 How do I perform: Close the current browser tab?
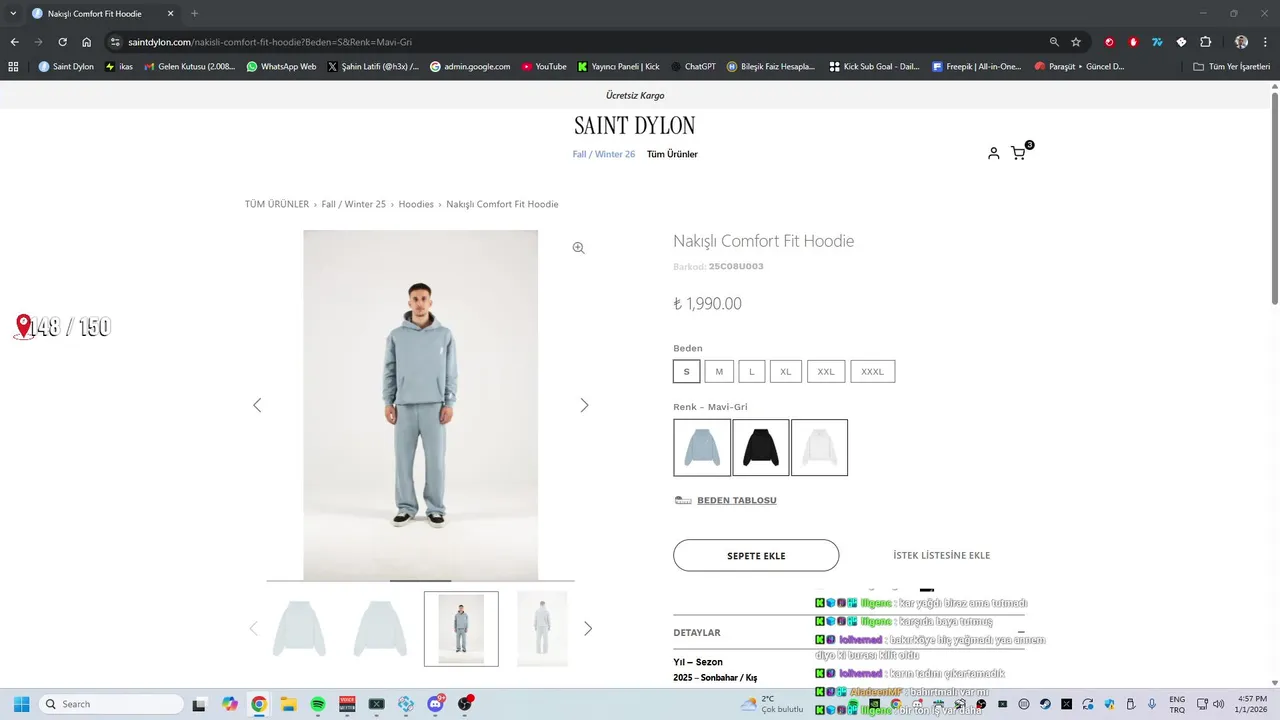[170, 13]
